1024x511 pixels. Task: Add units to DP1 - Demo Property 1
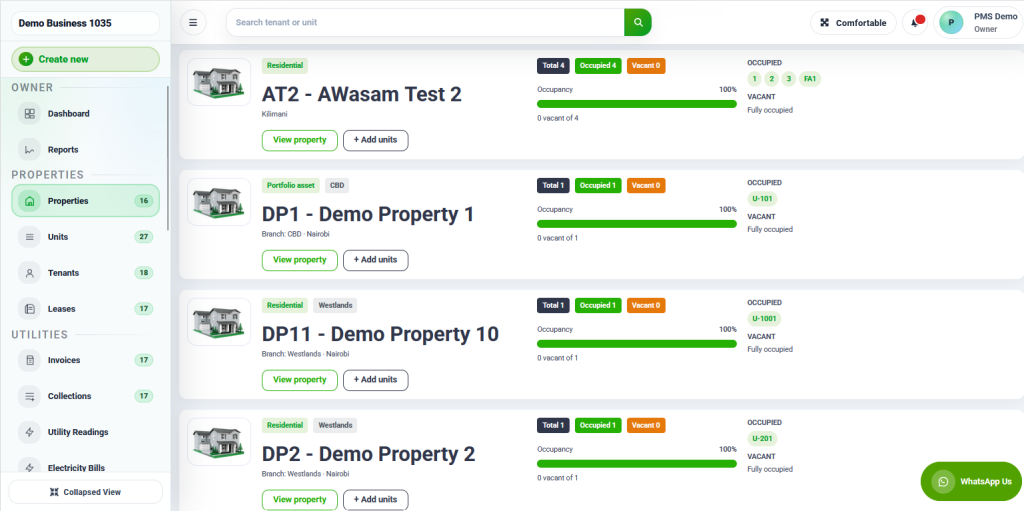click(x=376, y=259)
